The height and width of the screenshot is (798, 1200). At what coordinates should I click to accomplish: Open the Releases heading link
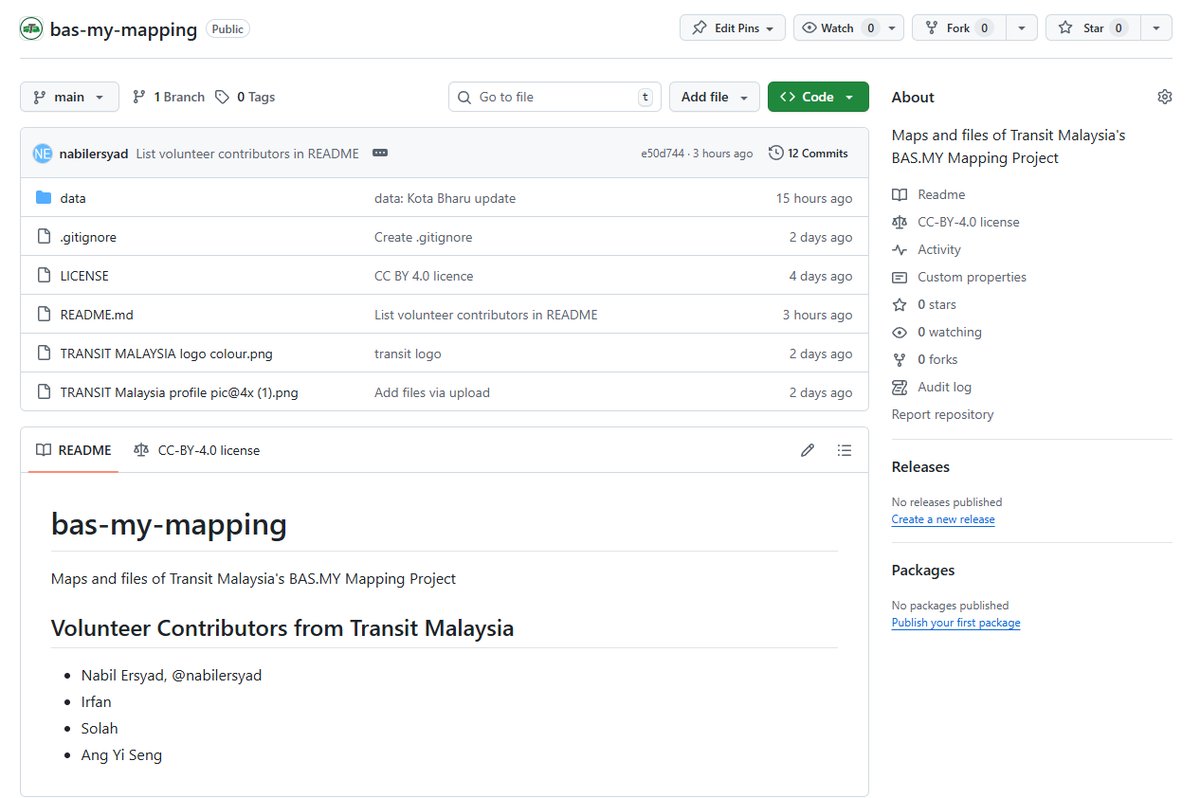point(921,467)
